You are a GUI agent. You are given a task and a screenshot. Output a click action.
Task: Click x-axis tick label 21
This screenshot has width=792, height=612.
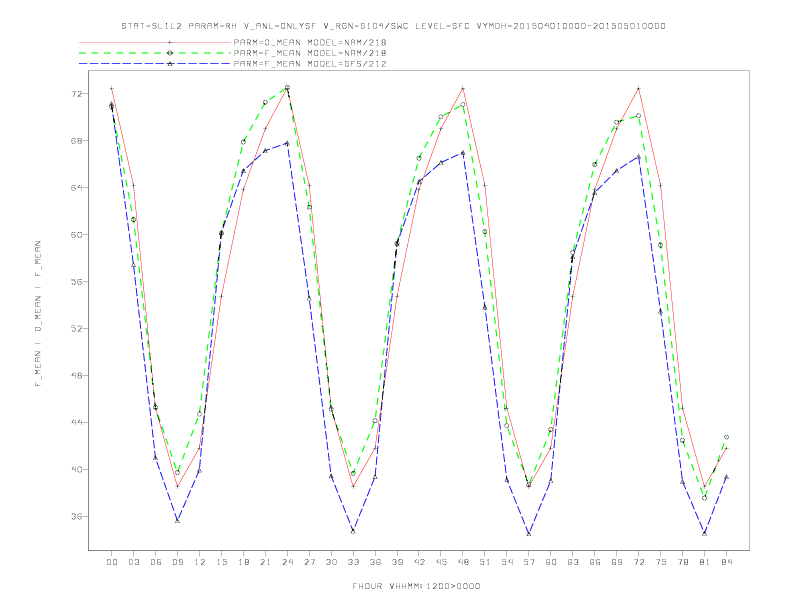click(x=265, y=562)
